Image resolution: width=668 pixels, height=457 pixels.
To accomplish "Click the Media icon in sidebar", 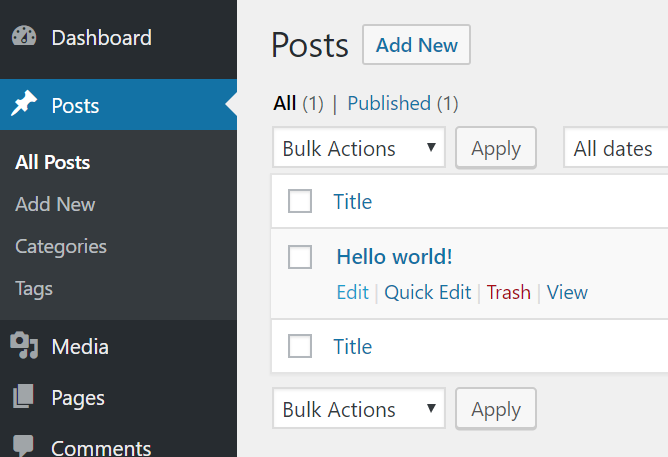I will click(x=24, y=346).
